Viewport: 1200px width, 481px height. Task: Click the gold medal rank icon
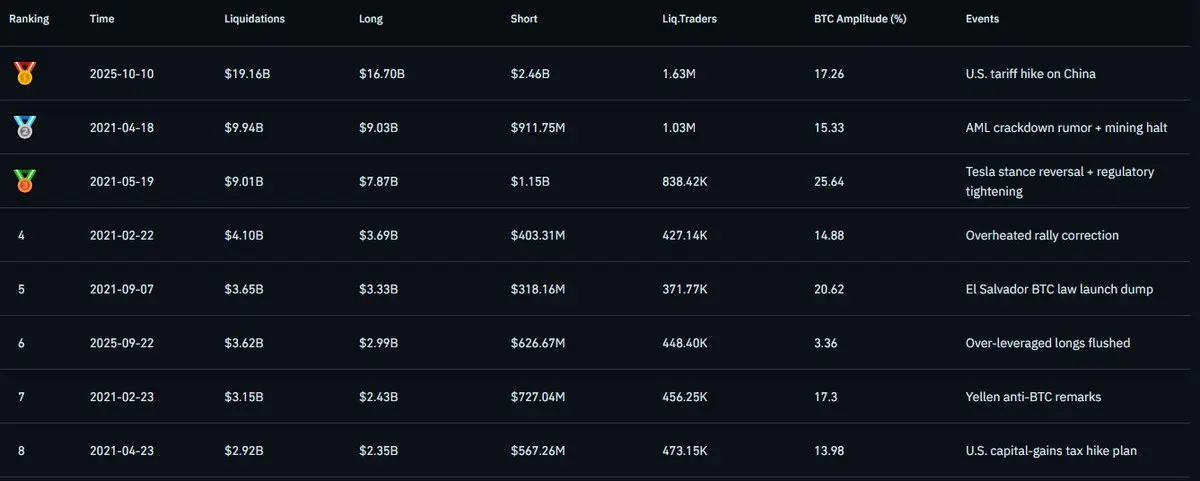pos(24,73)
